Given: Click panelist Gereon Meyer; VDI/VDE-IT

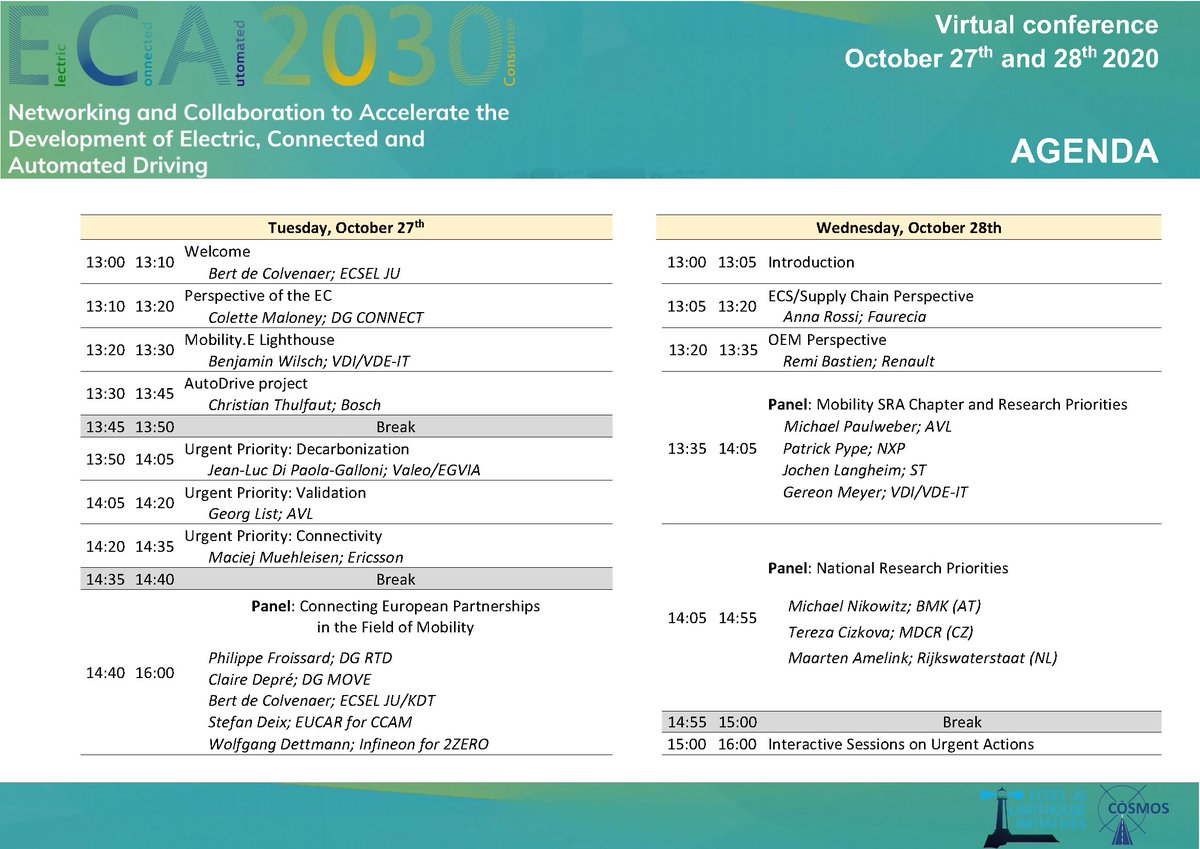Looking at the screenshot, I should pos(875,492).
